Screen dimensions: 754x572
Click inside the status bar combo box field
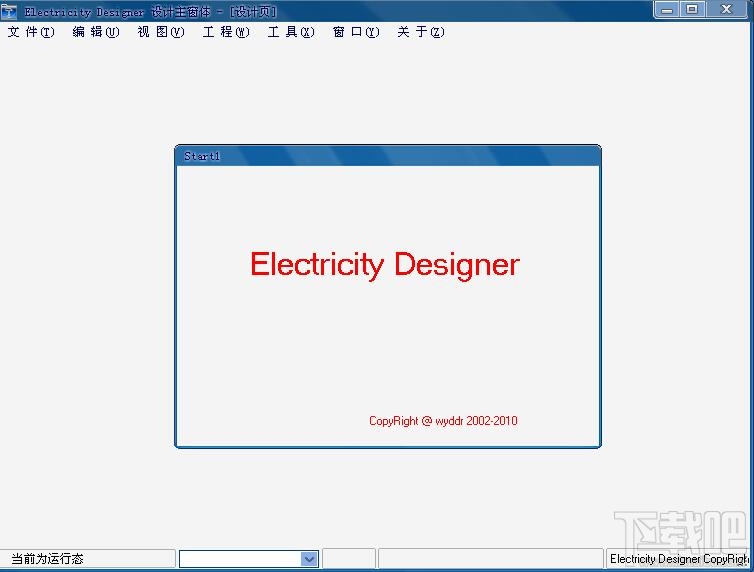coord(240,559)
